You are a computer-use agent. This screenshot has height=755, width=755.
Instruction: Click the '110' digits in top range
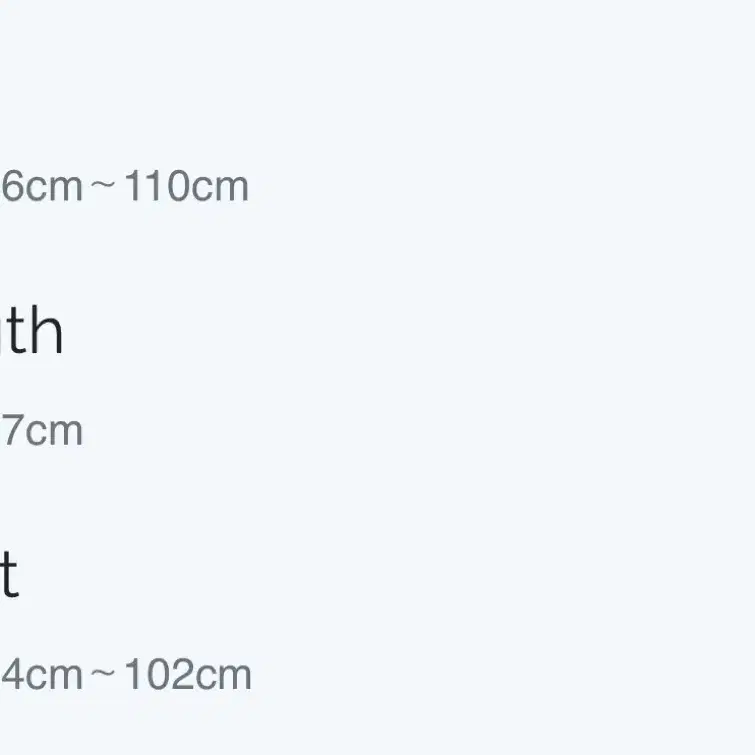click(156, 186)
